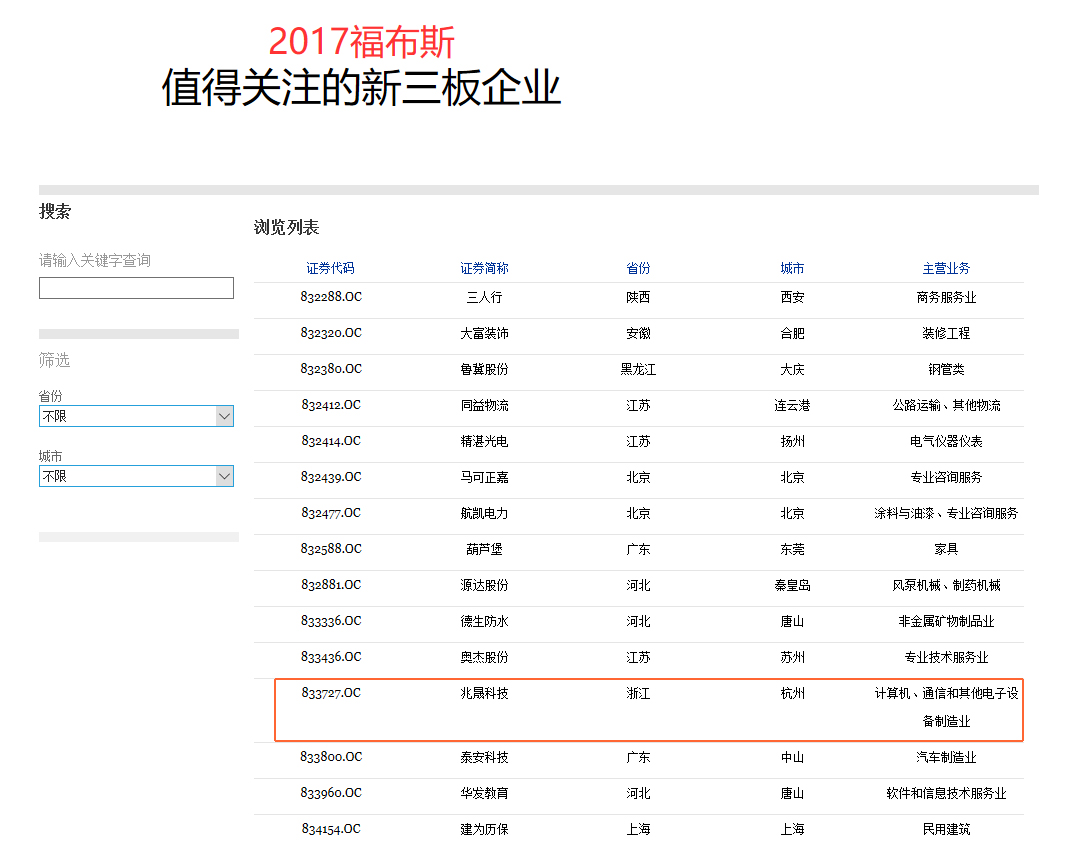1070x846 pixels.
Task: Select company name 大富装饰
Action: (484, 333)
